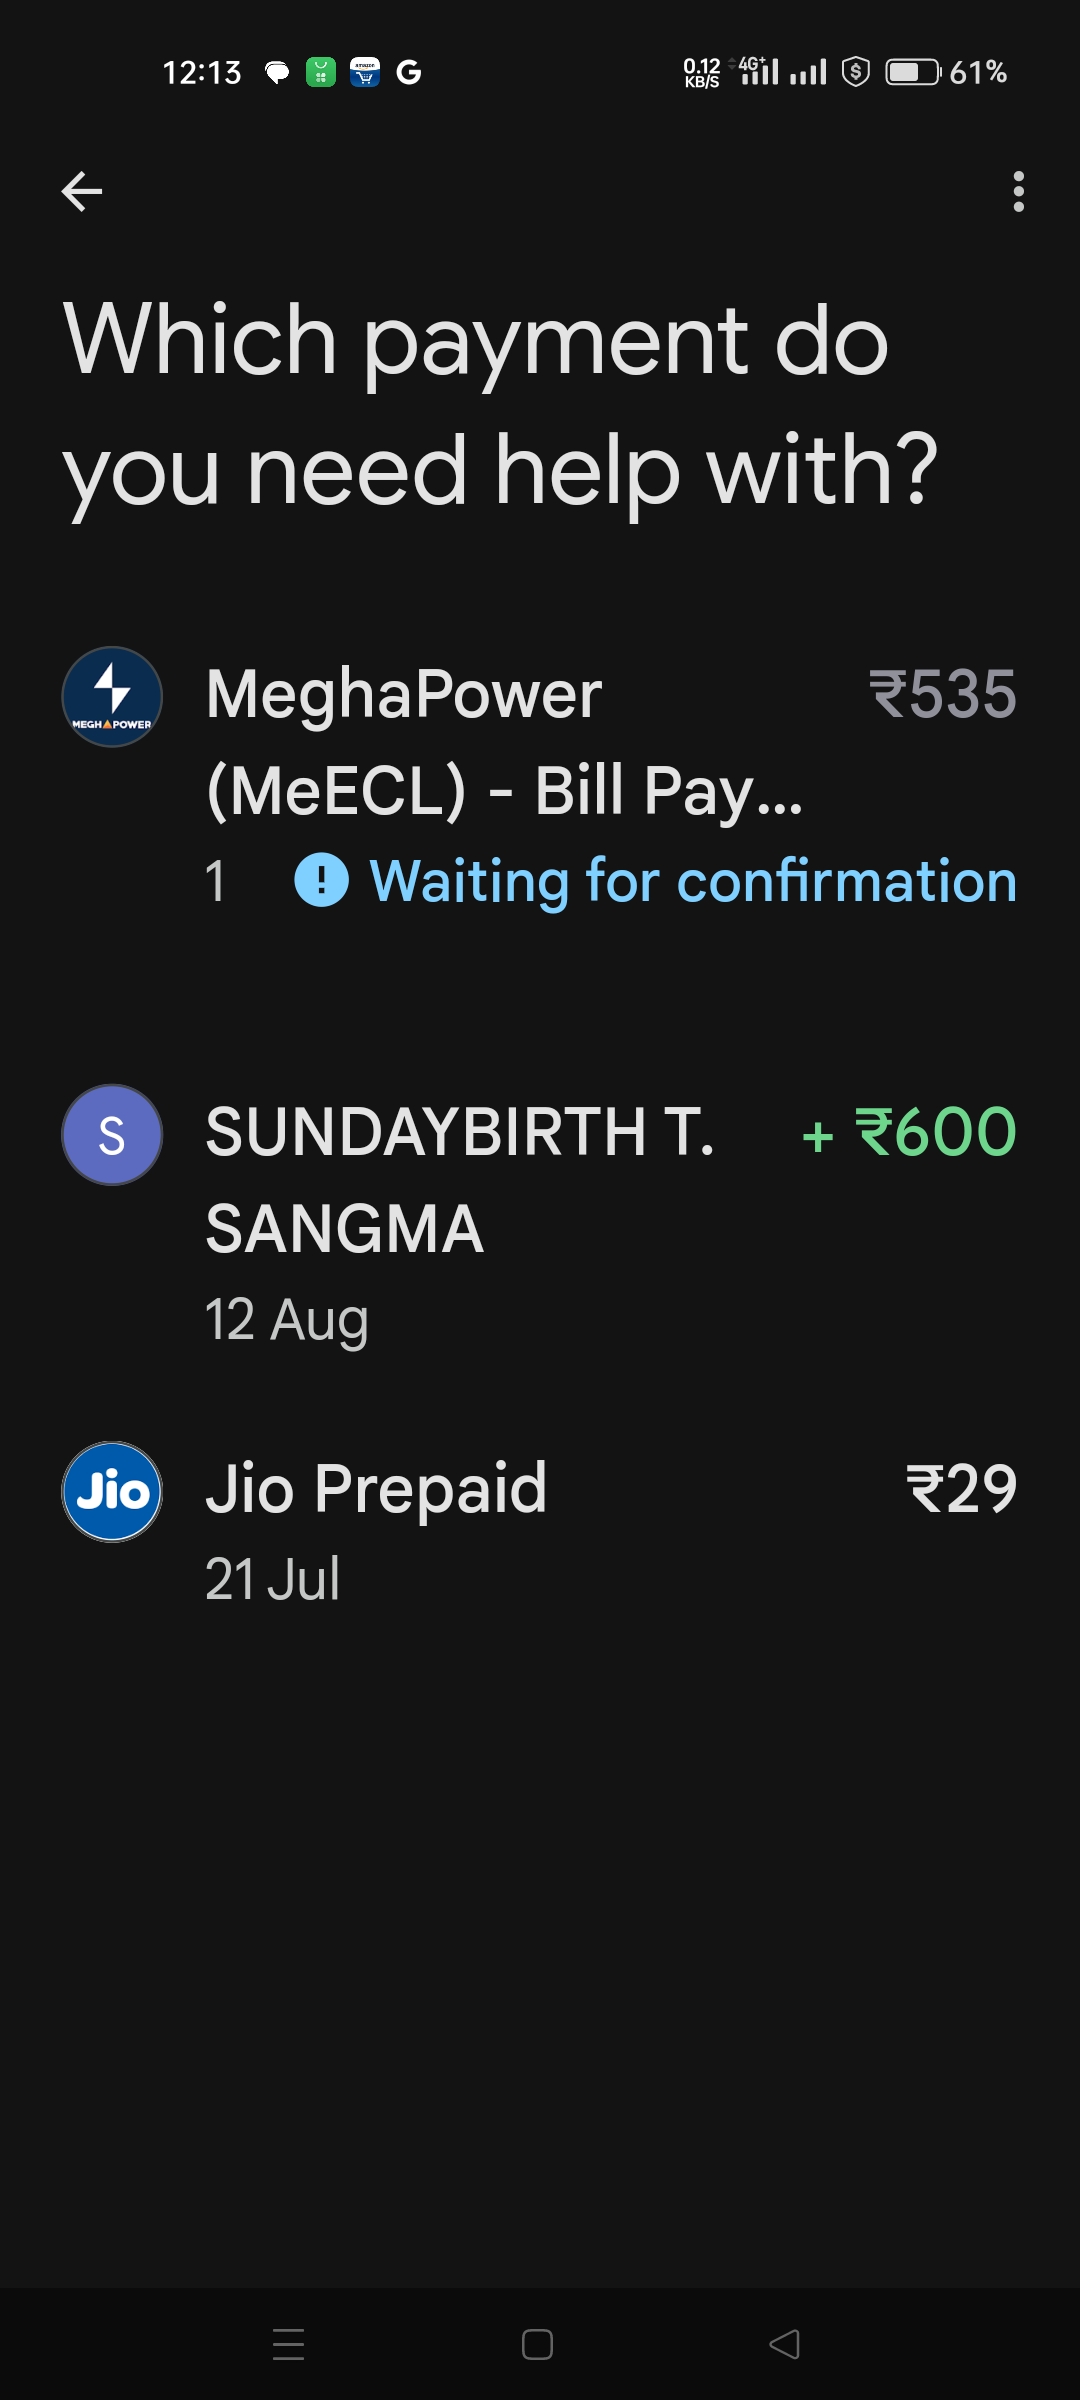The image size is (1080, 2400).
Task: Tap the MeghaPower lightning logo
Action: tap(112, 697)
